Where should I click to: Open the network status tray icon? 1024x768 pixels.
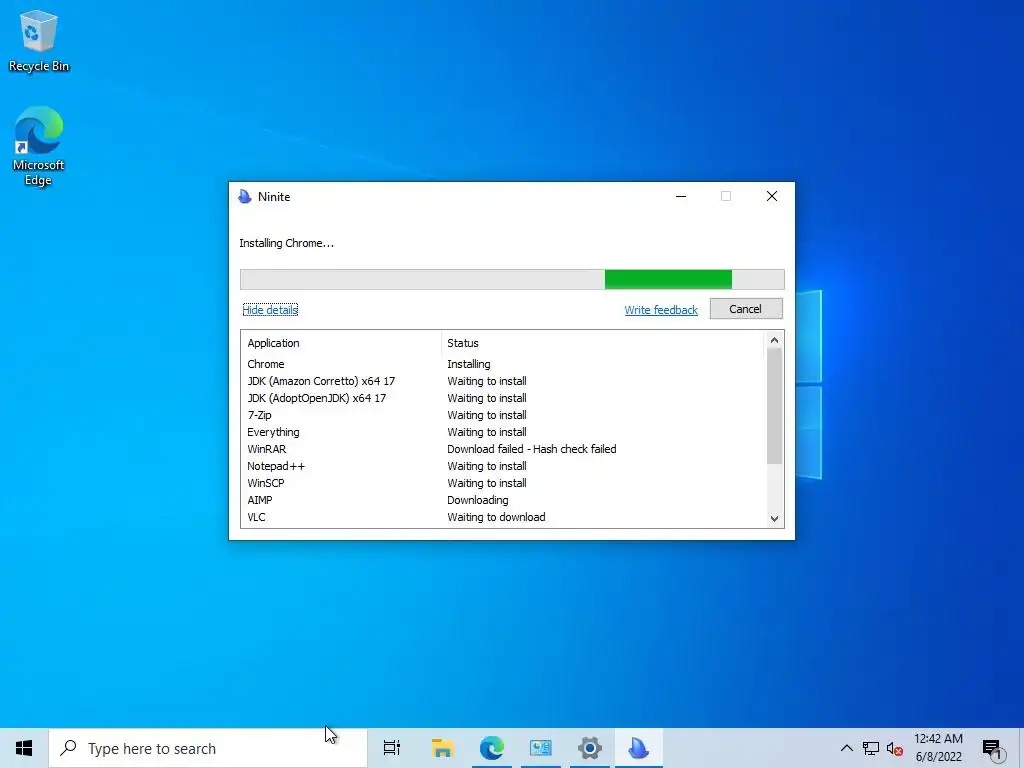pyautogui.click(x=871, y=748)
